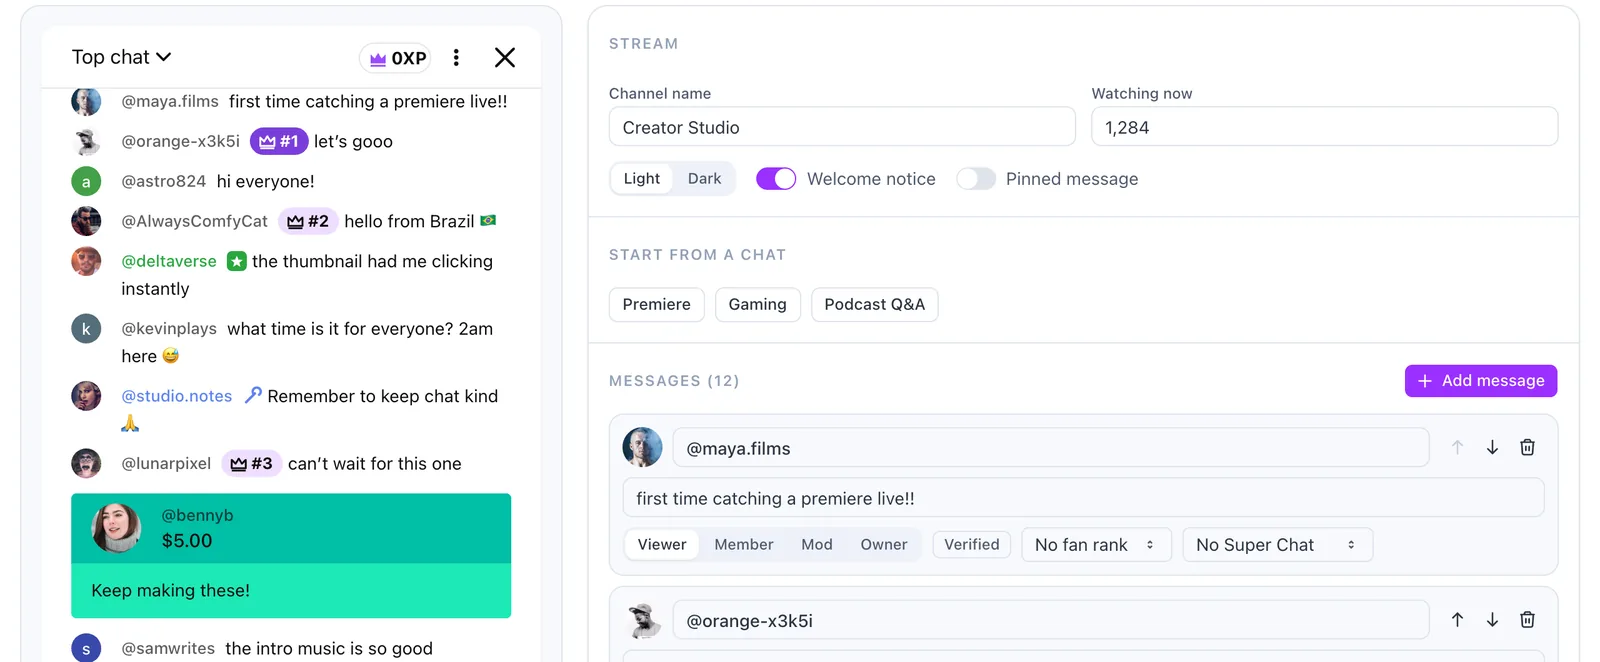Viewport: 1600px width, 662px height.
Task: Click the moderator wrench icon
Action: click(x=253, y=395)
